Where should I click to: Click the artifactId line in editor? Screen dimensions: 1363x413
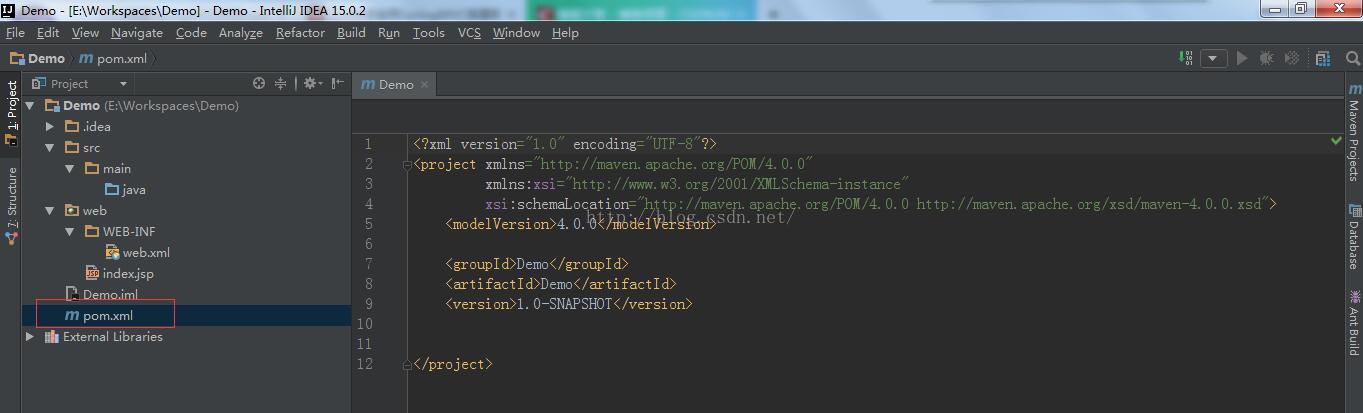561,284
